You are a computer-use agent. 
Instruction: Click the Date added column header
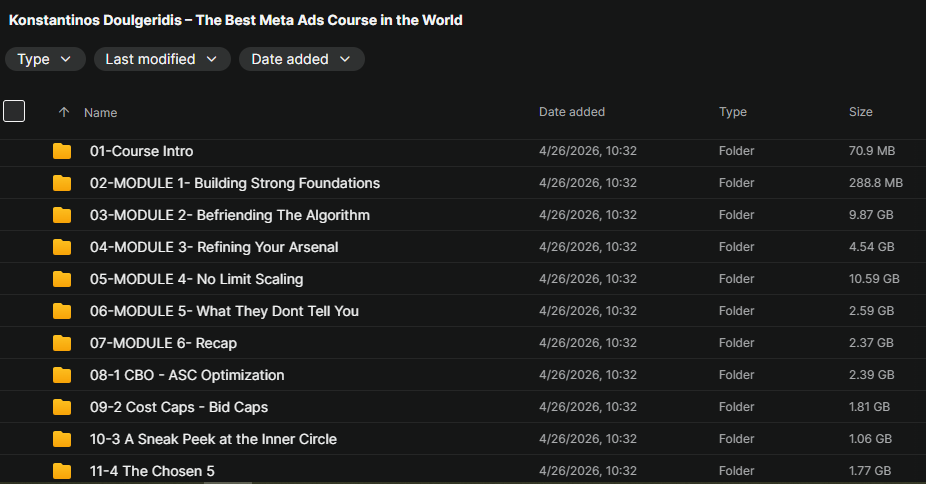pyautogui.click(x=571, y=112)
